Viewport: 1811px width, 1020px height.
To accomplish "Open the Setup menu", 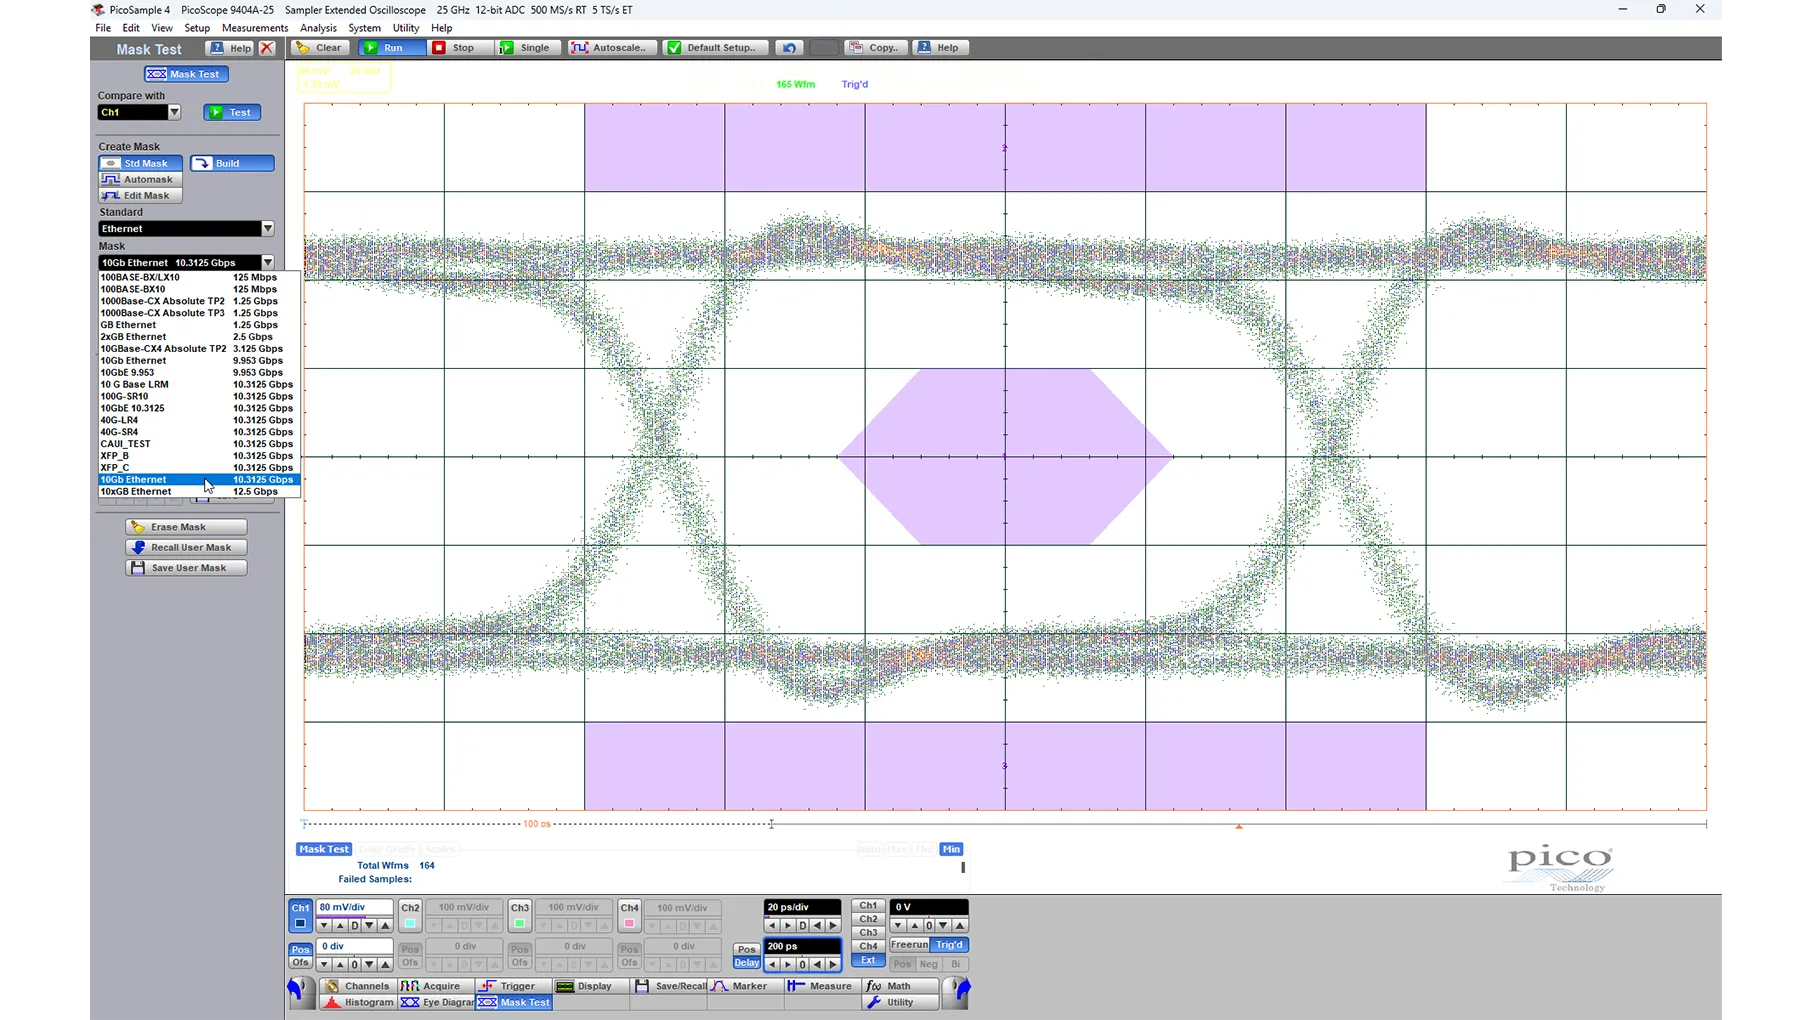I will (197, 28).
